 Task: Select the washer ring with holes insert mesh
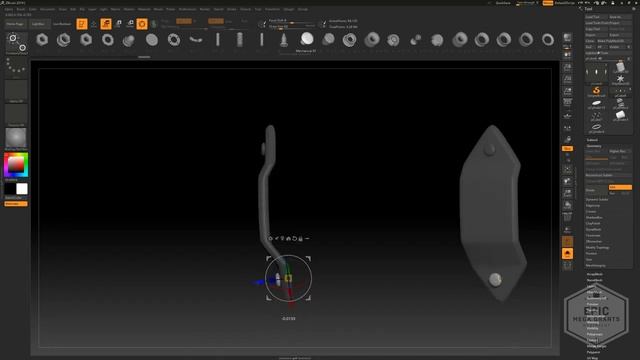pyautogui.click(x=174, y=40)
